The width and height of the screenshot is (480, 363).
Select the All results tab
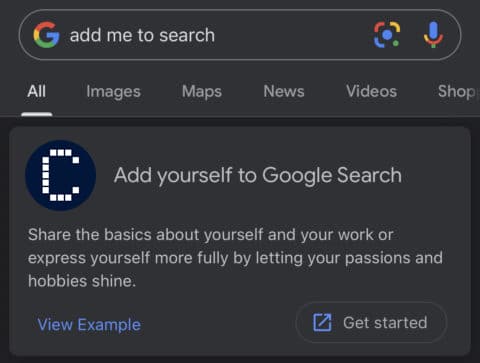(x=37, y=91)
